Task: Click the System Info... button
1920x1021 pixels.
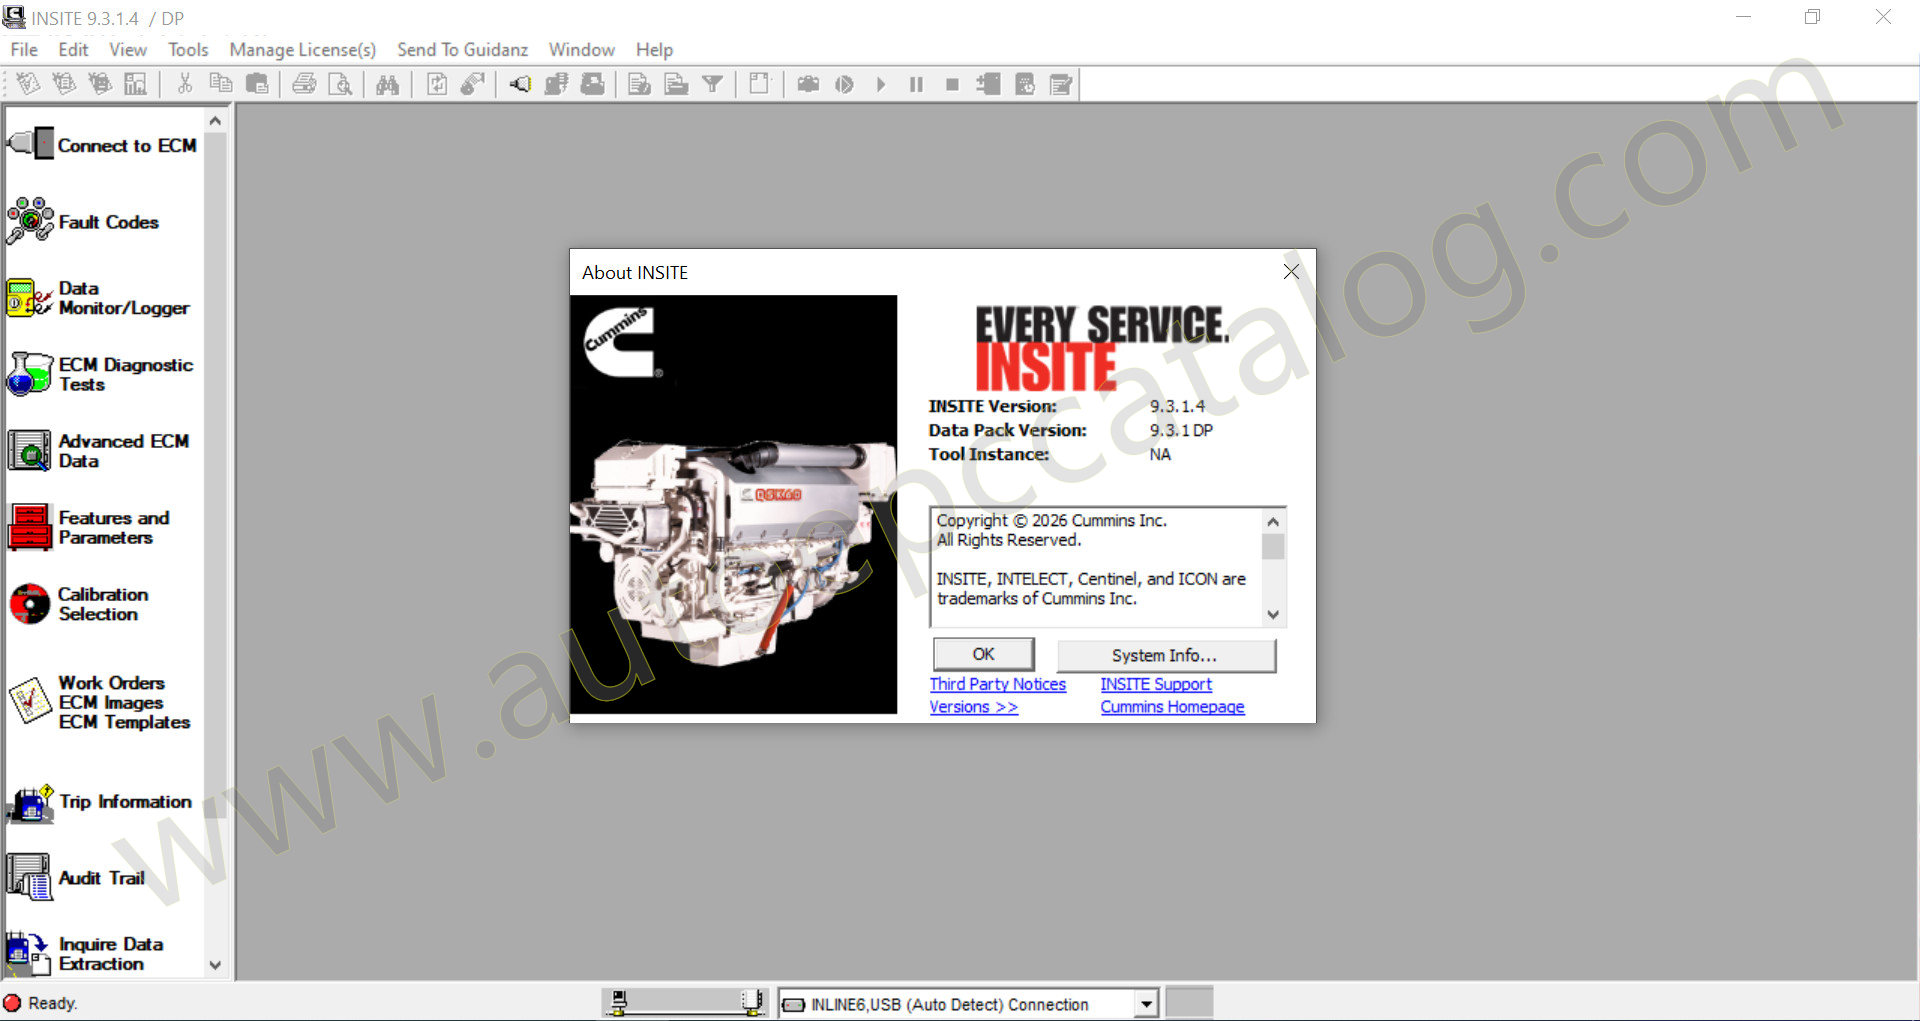Action: coord(1165,655)
